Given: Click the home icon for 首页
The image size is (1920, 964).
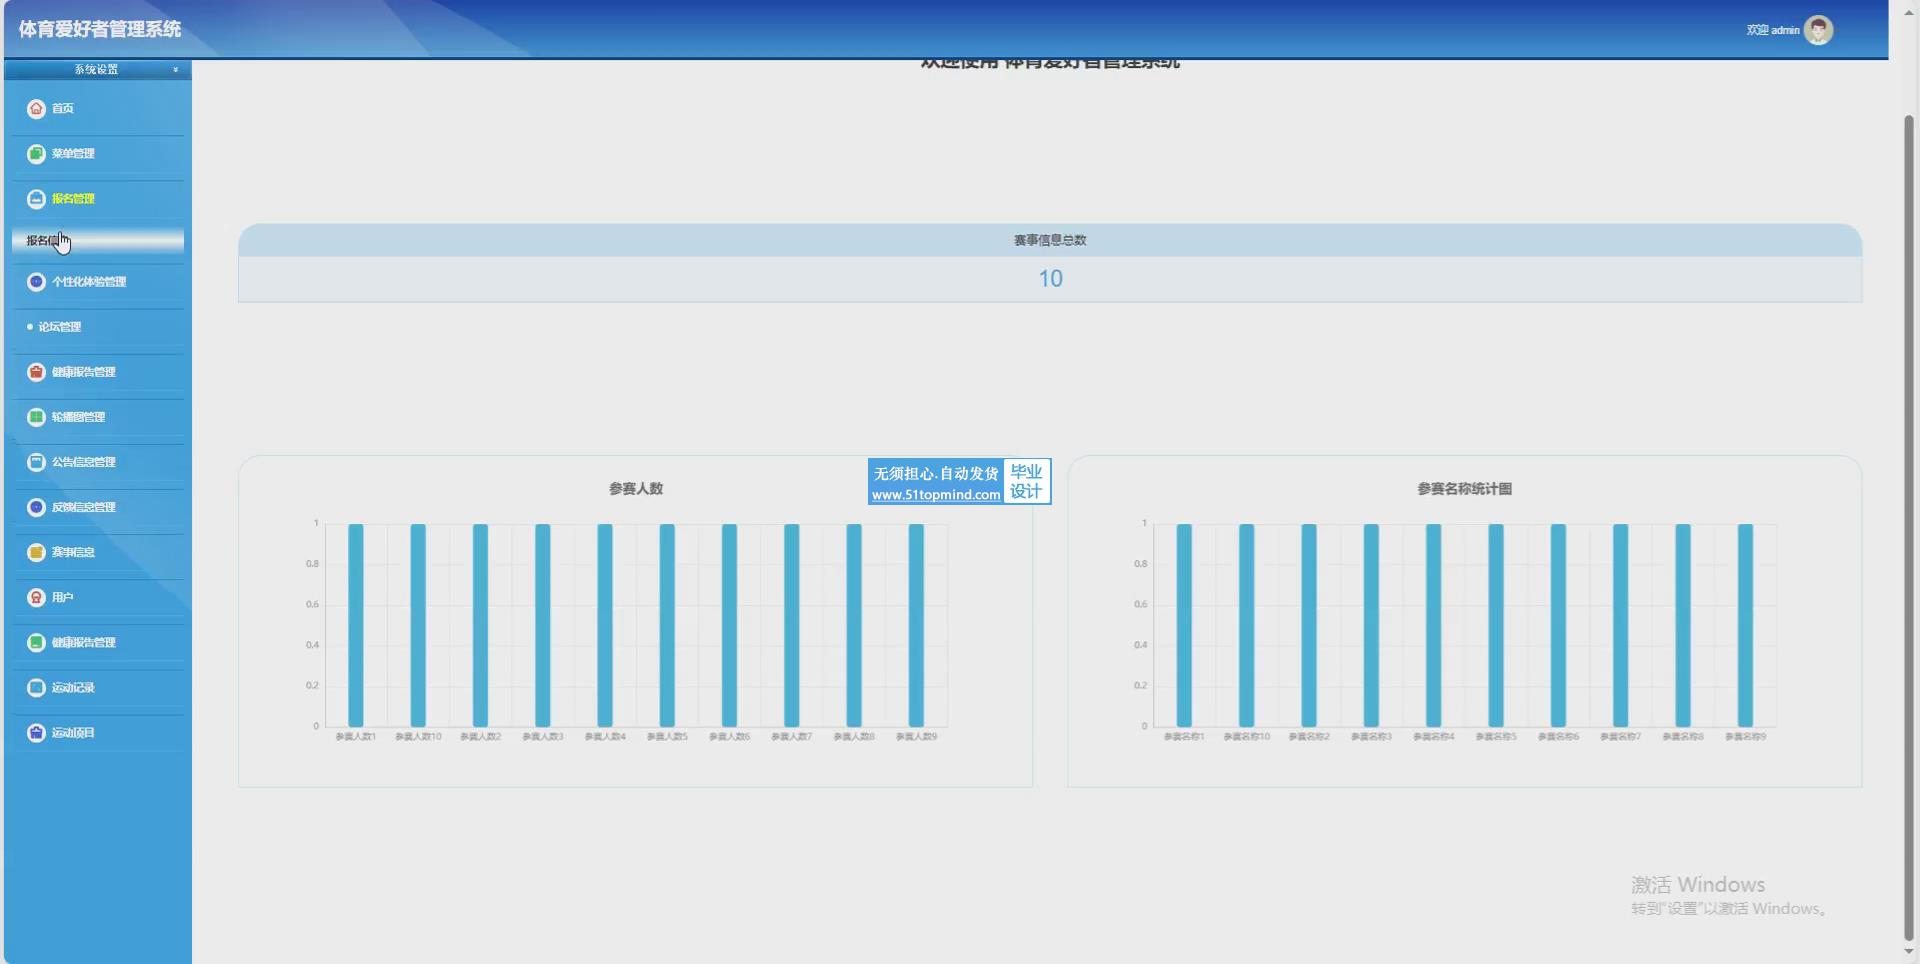Looking at the screenshot, I should 36,108.
